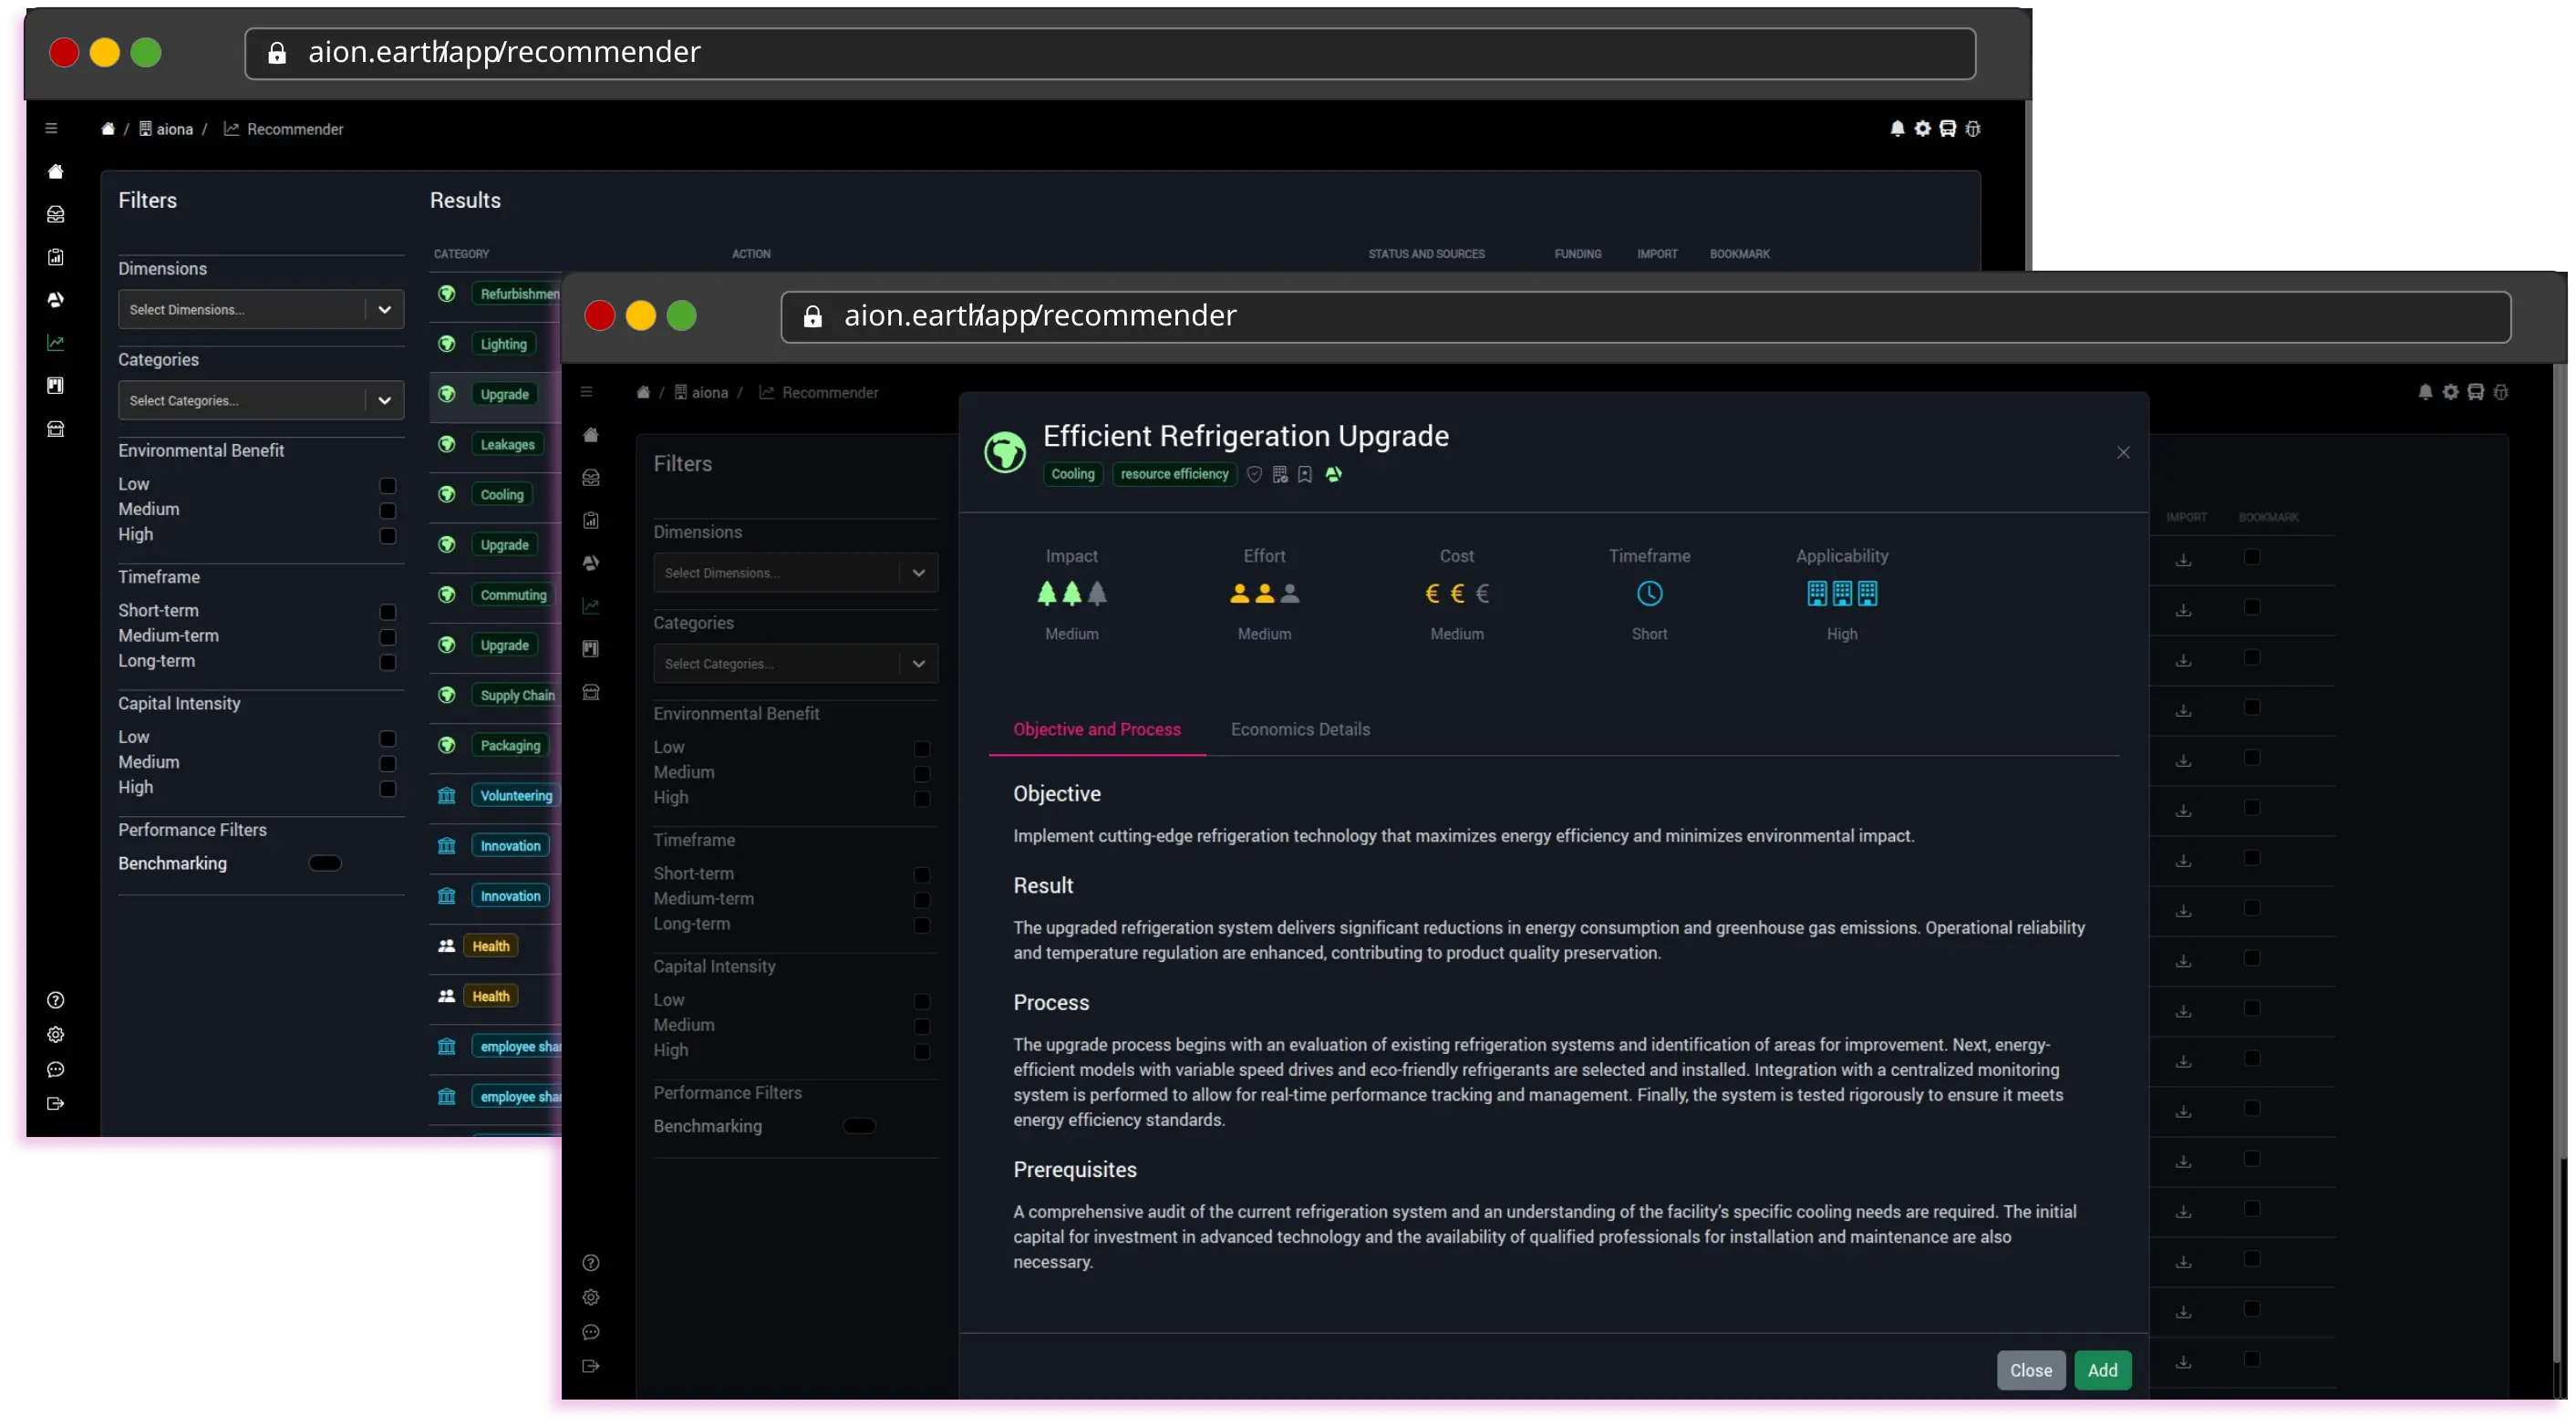Enable the Medium Capital Intensity checkbox
Viewport: 2576px width, 1426px height.
(x=921, y=1026)
